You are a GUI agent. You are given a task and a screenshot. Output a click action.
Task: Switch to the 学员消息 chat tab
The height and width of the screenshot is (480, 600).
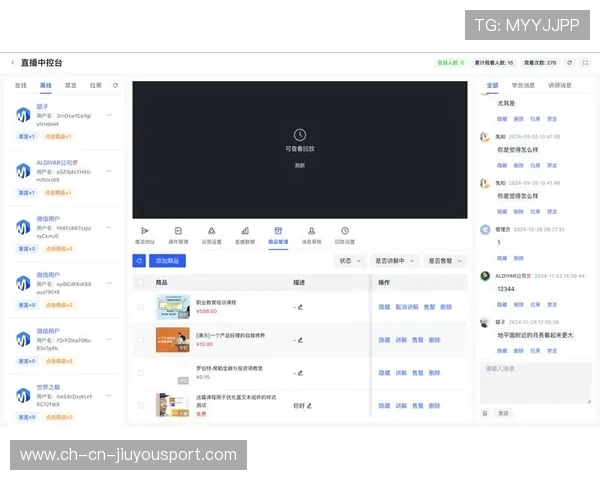pos(523,86)
